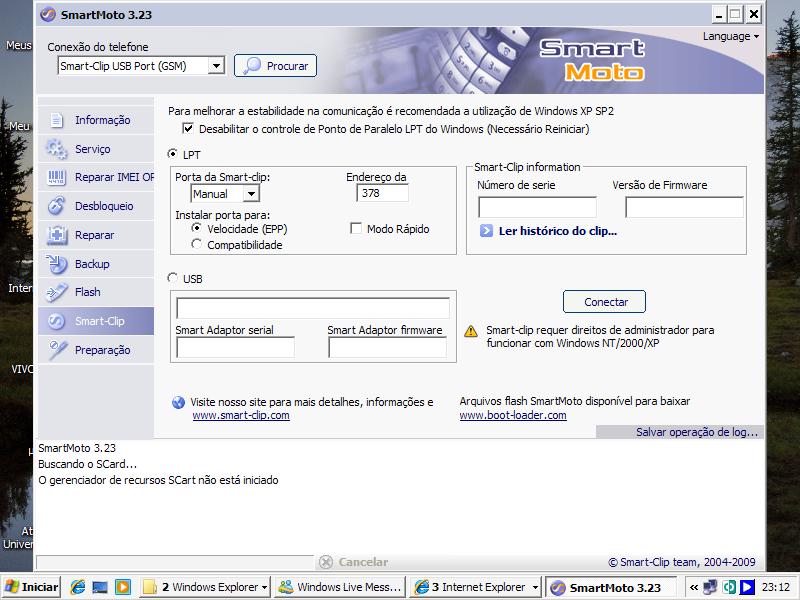Screen dimensions: 800x600
Task: Click the Versão de Firmware field
Action: [684, 207]
